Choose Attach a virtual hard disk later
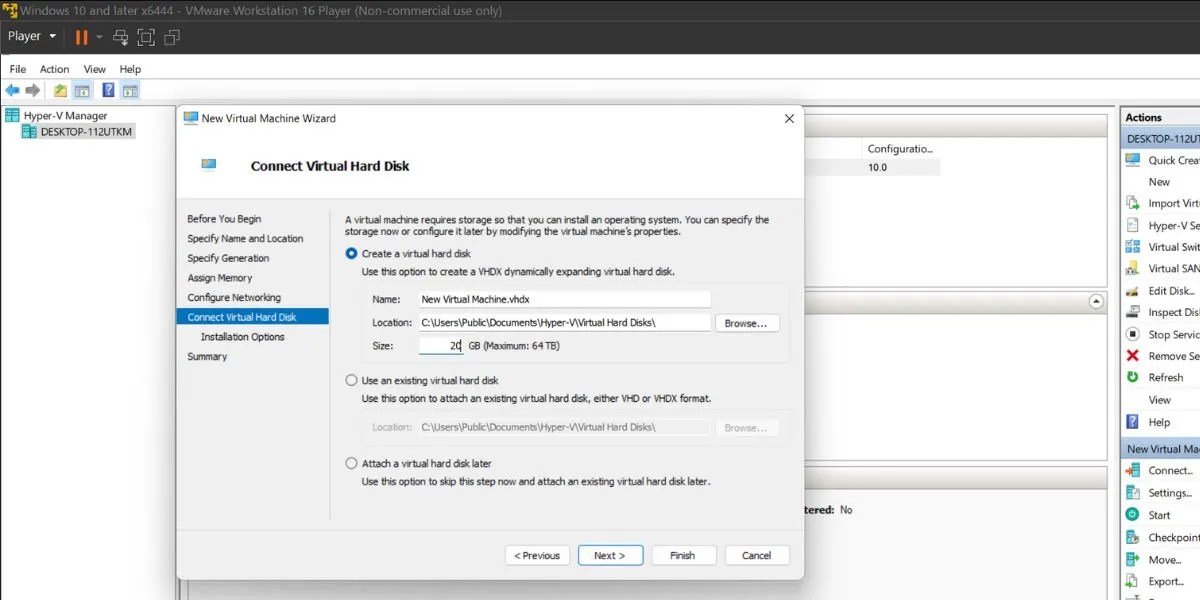Screen dimensions: 1200x600 351,463
